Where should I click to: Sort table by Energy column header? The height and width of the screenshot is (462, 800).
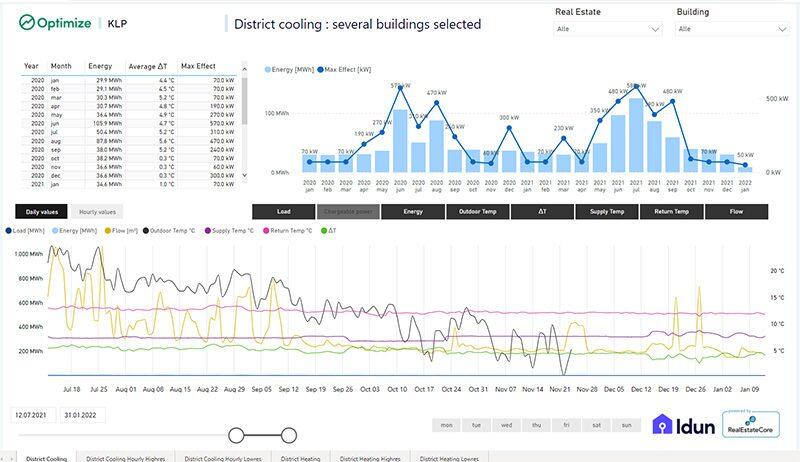100,66
